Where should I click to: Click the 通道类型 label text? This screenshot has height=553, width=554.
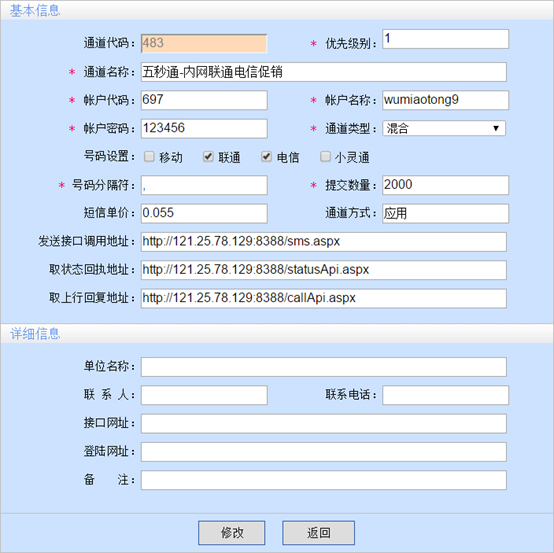point(350,129)
